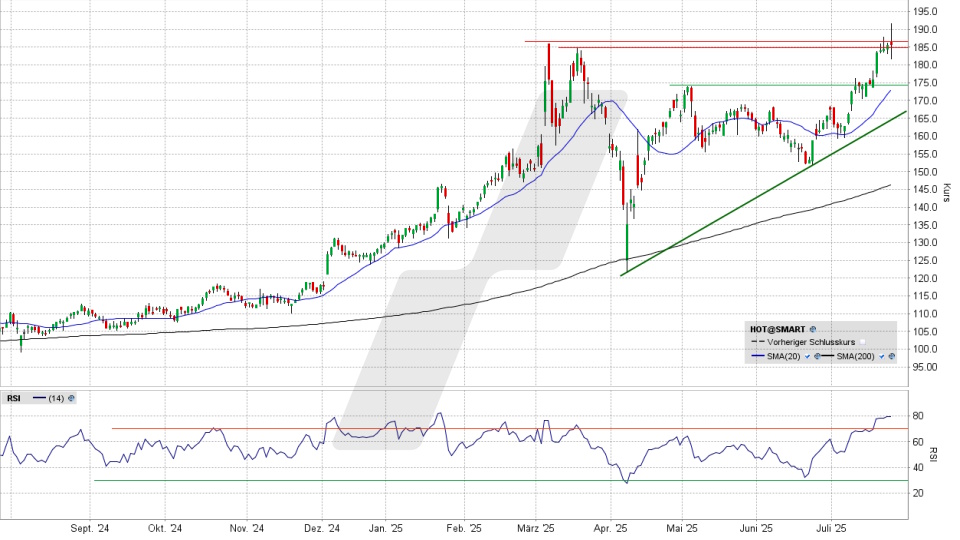
Task: Click the 95.00 price axis value
Action: (925, 367)
